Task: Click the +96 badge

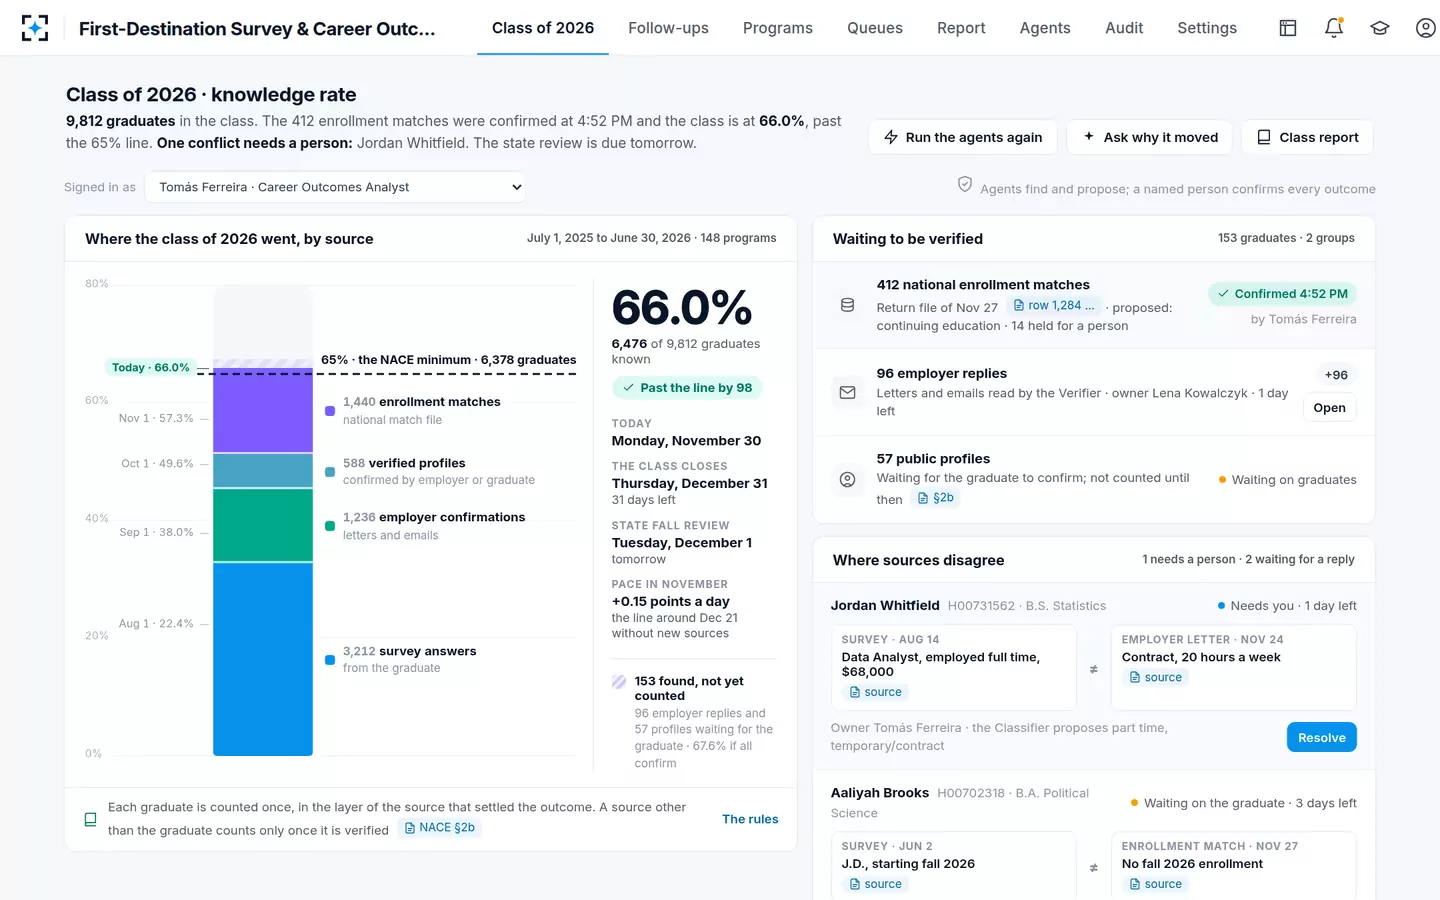Action: [1336, 375]
